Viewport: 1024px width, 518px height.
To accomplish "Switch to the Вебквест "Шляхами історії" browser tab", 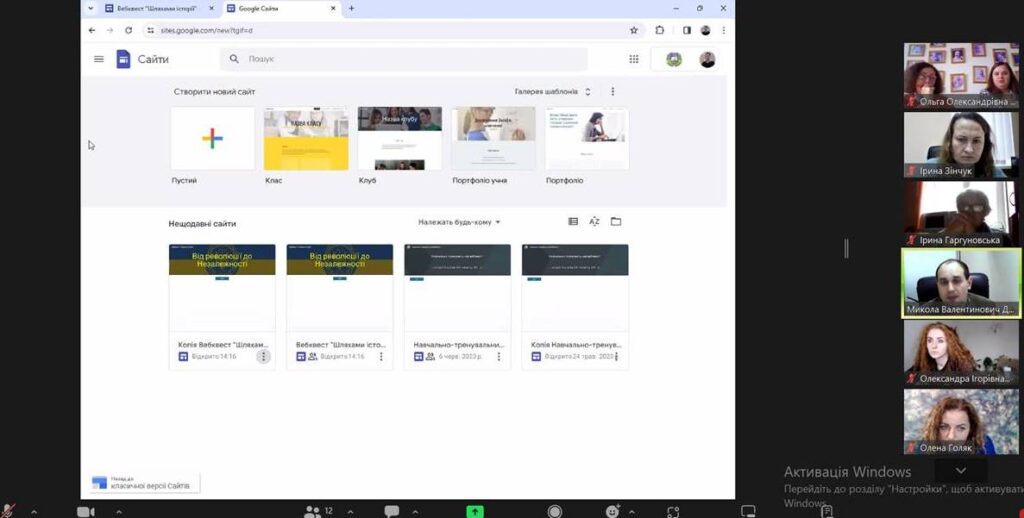I will [x=155, y=8].
